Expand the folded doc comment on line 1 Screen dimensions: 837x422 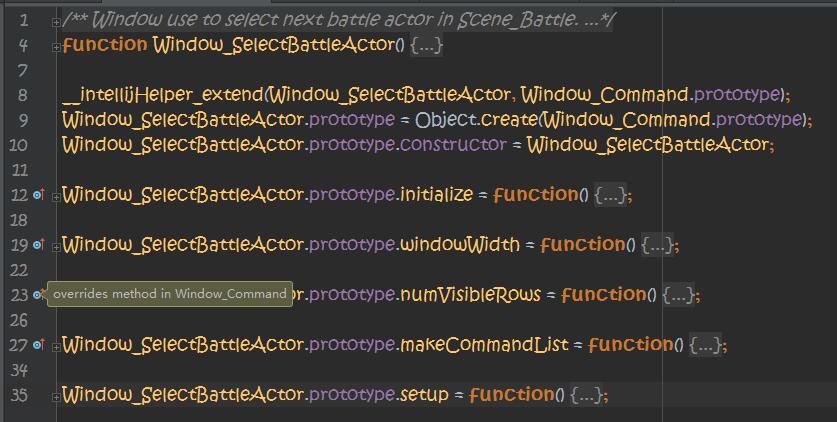[x=56, y=22]
